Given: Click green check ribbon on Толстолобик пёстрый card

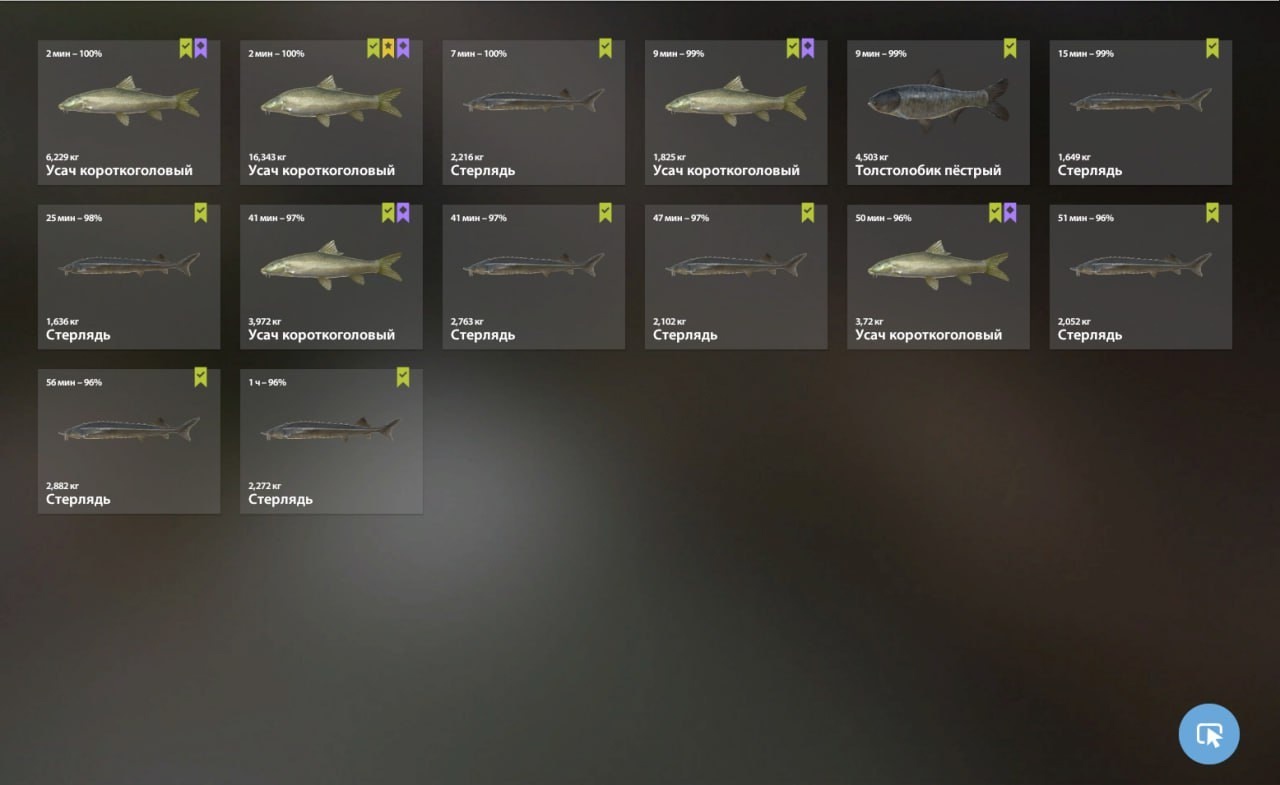Looking at the screenshot, I should 1010,48.
